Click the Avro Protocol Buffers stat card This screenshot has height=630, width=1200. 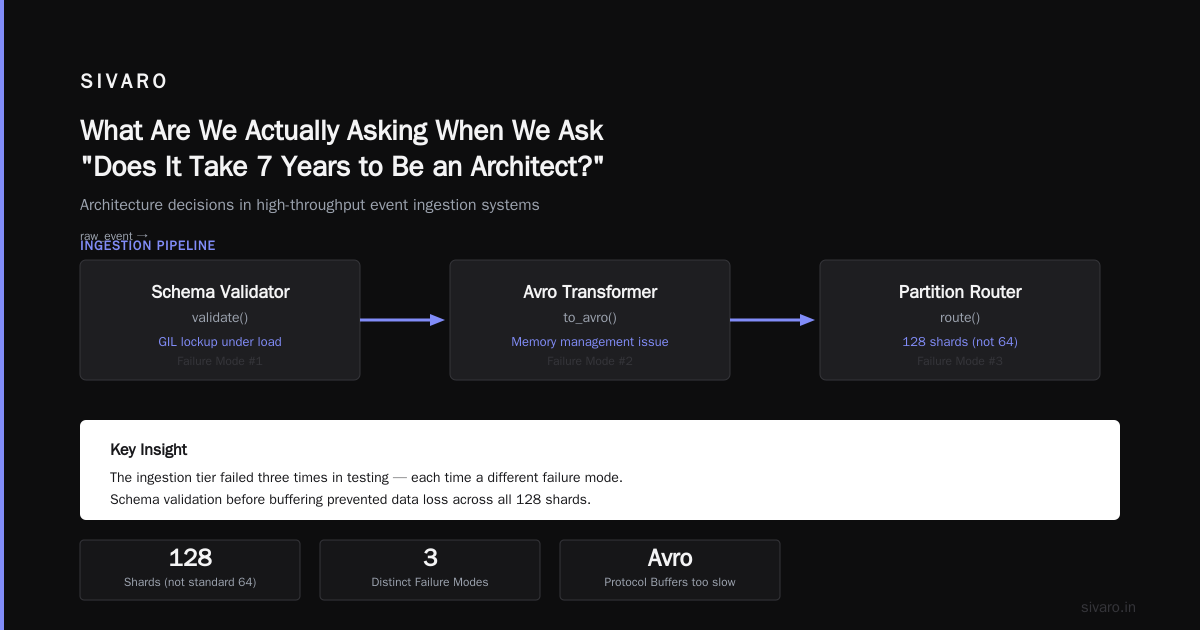point(670,570)
